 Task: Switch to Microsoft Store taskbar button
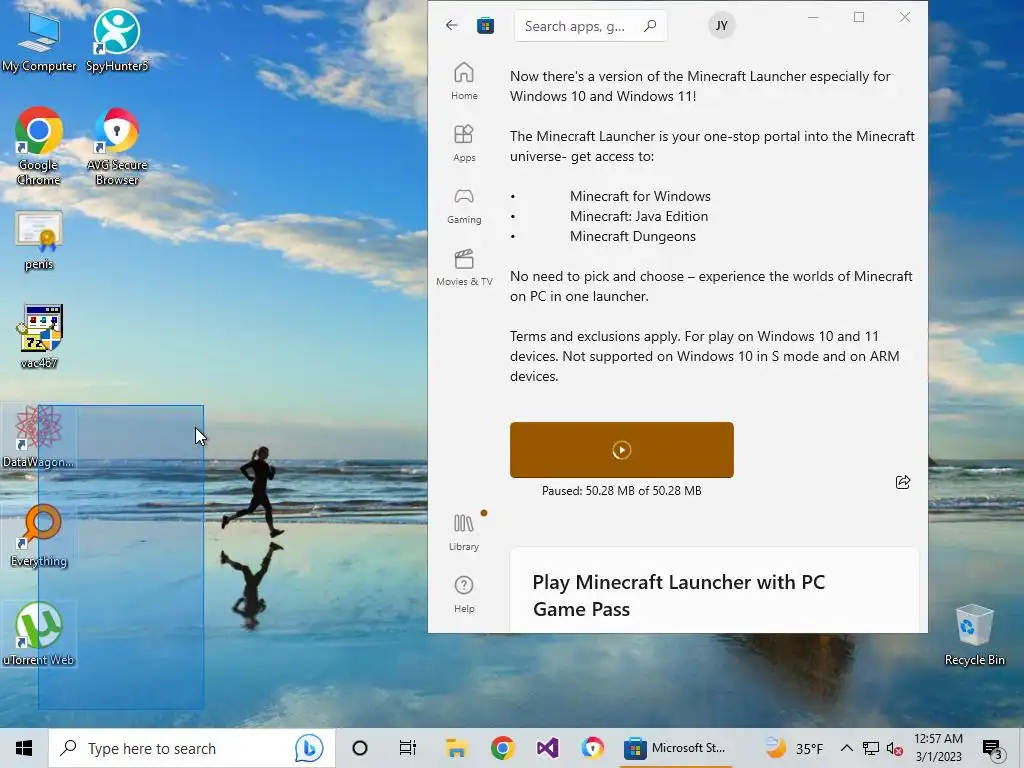click(676, 748)
